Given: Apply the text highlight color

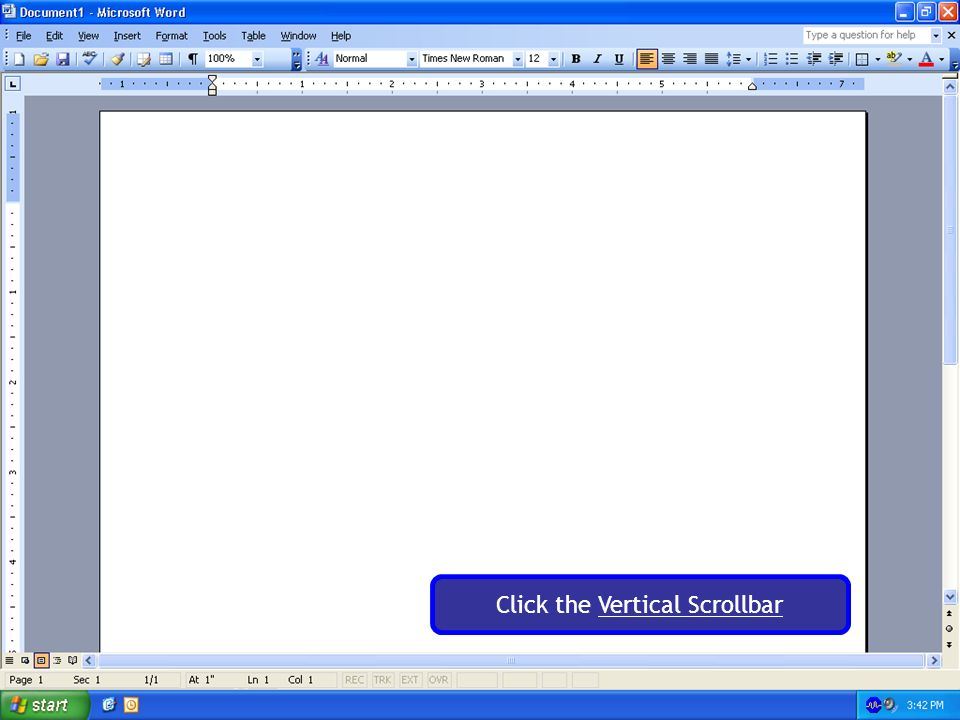Looking at the screenshot, I should [x=894, y=59].
